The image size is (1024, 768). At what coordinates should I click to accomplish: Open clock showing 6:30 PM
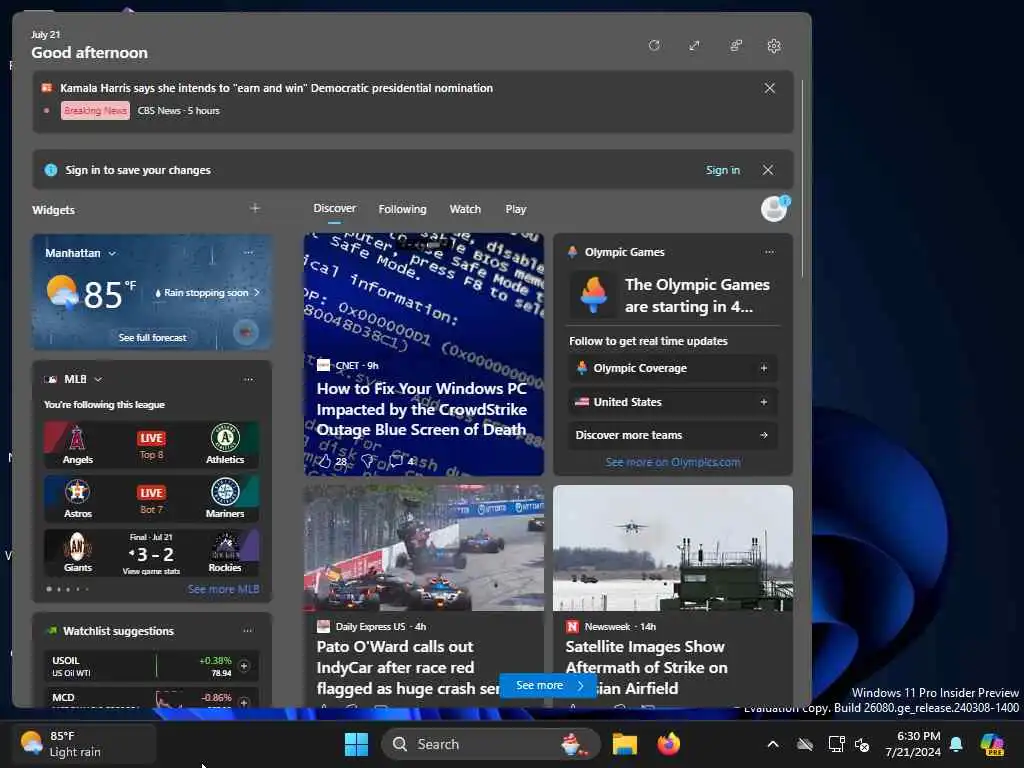912,744
